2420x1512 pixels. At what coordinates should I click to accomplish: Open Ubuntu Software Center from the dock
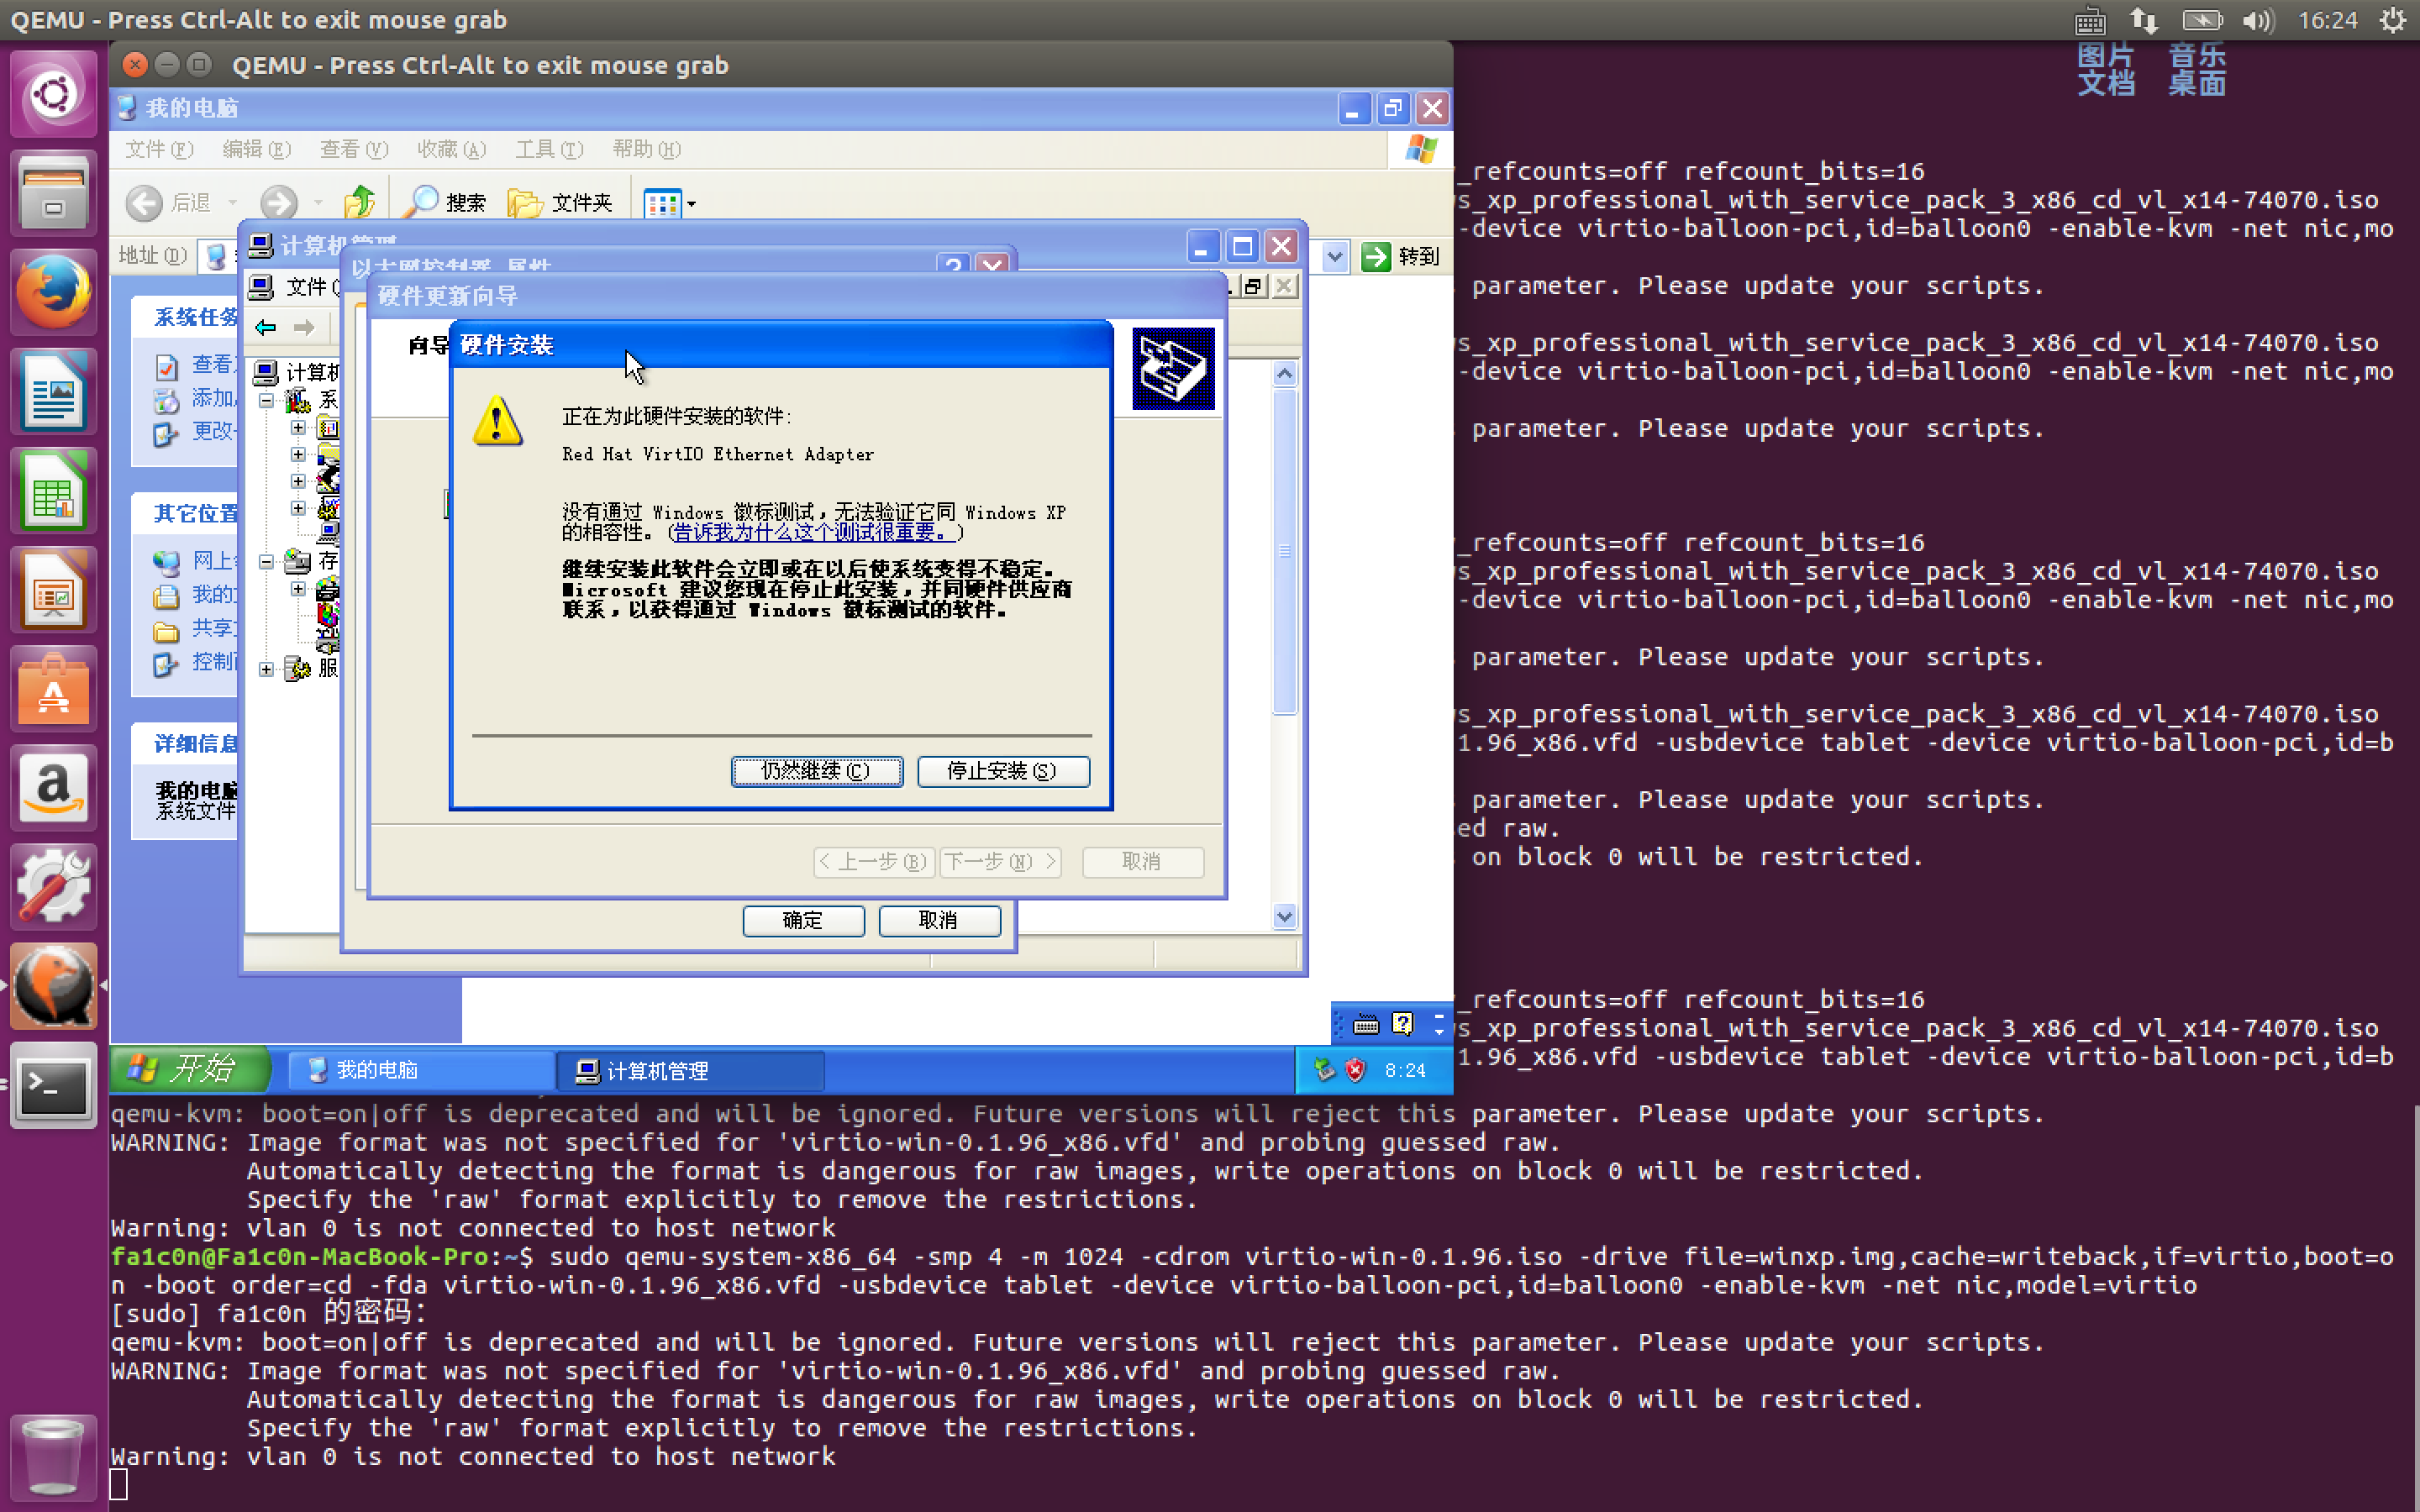click(x=52, y=690)
